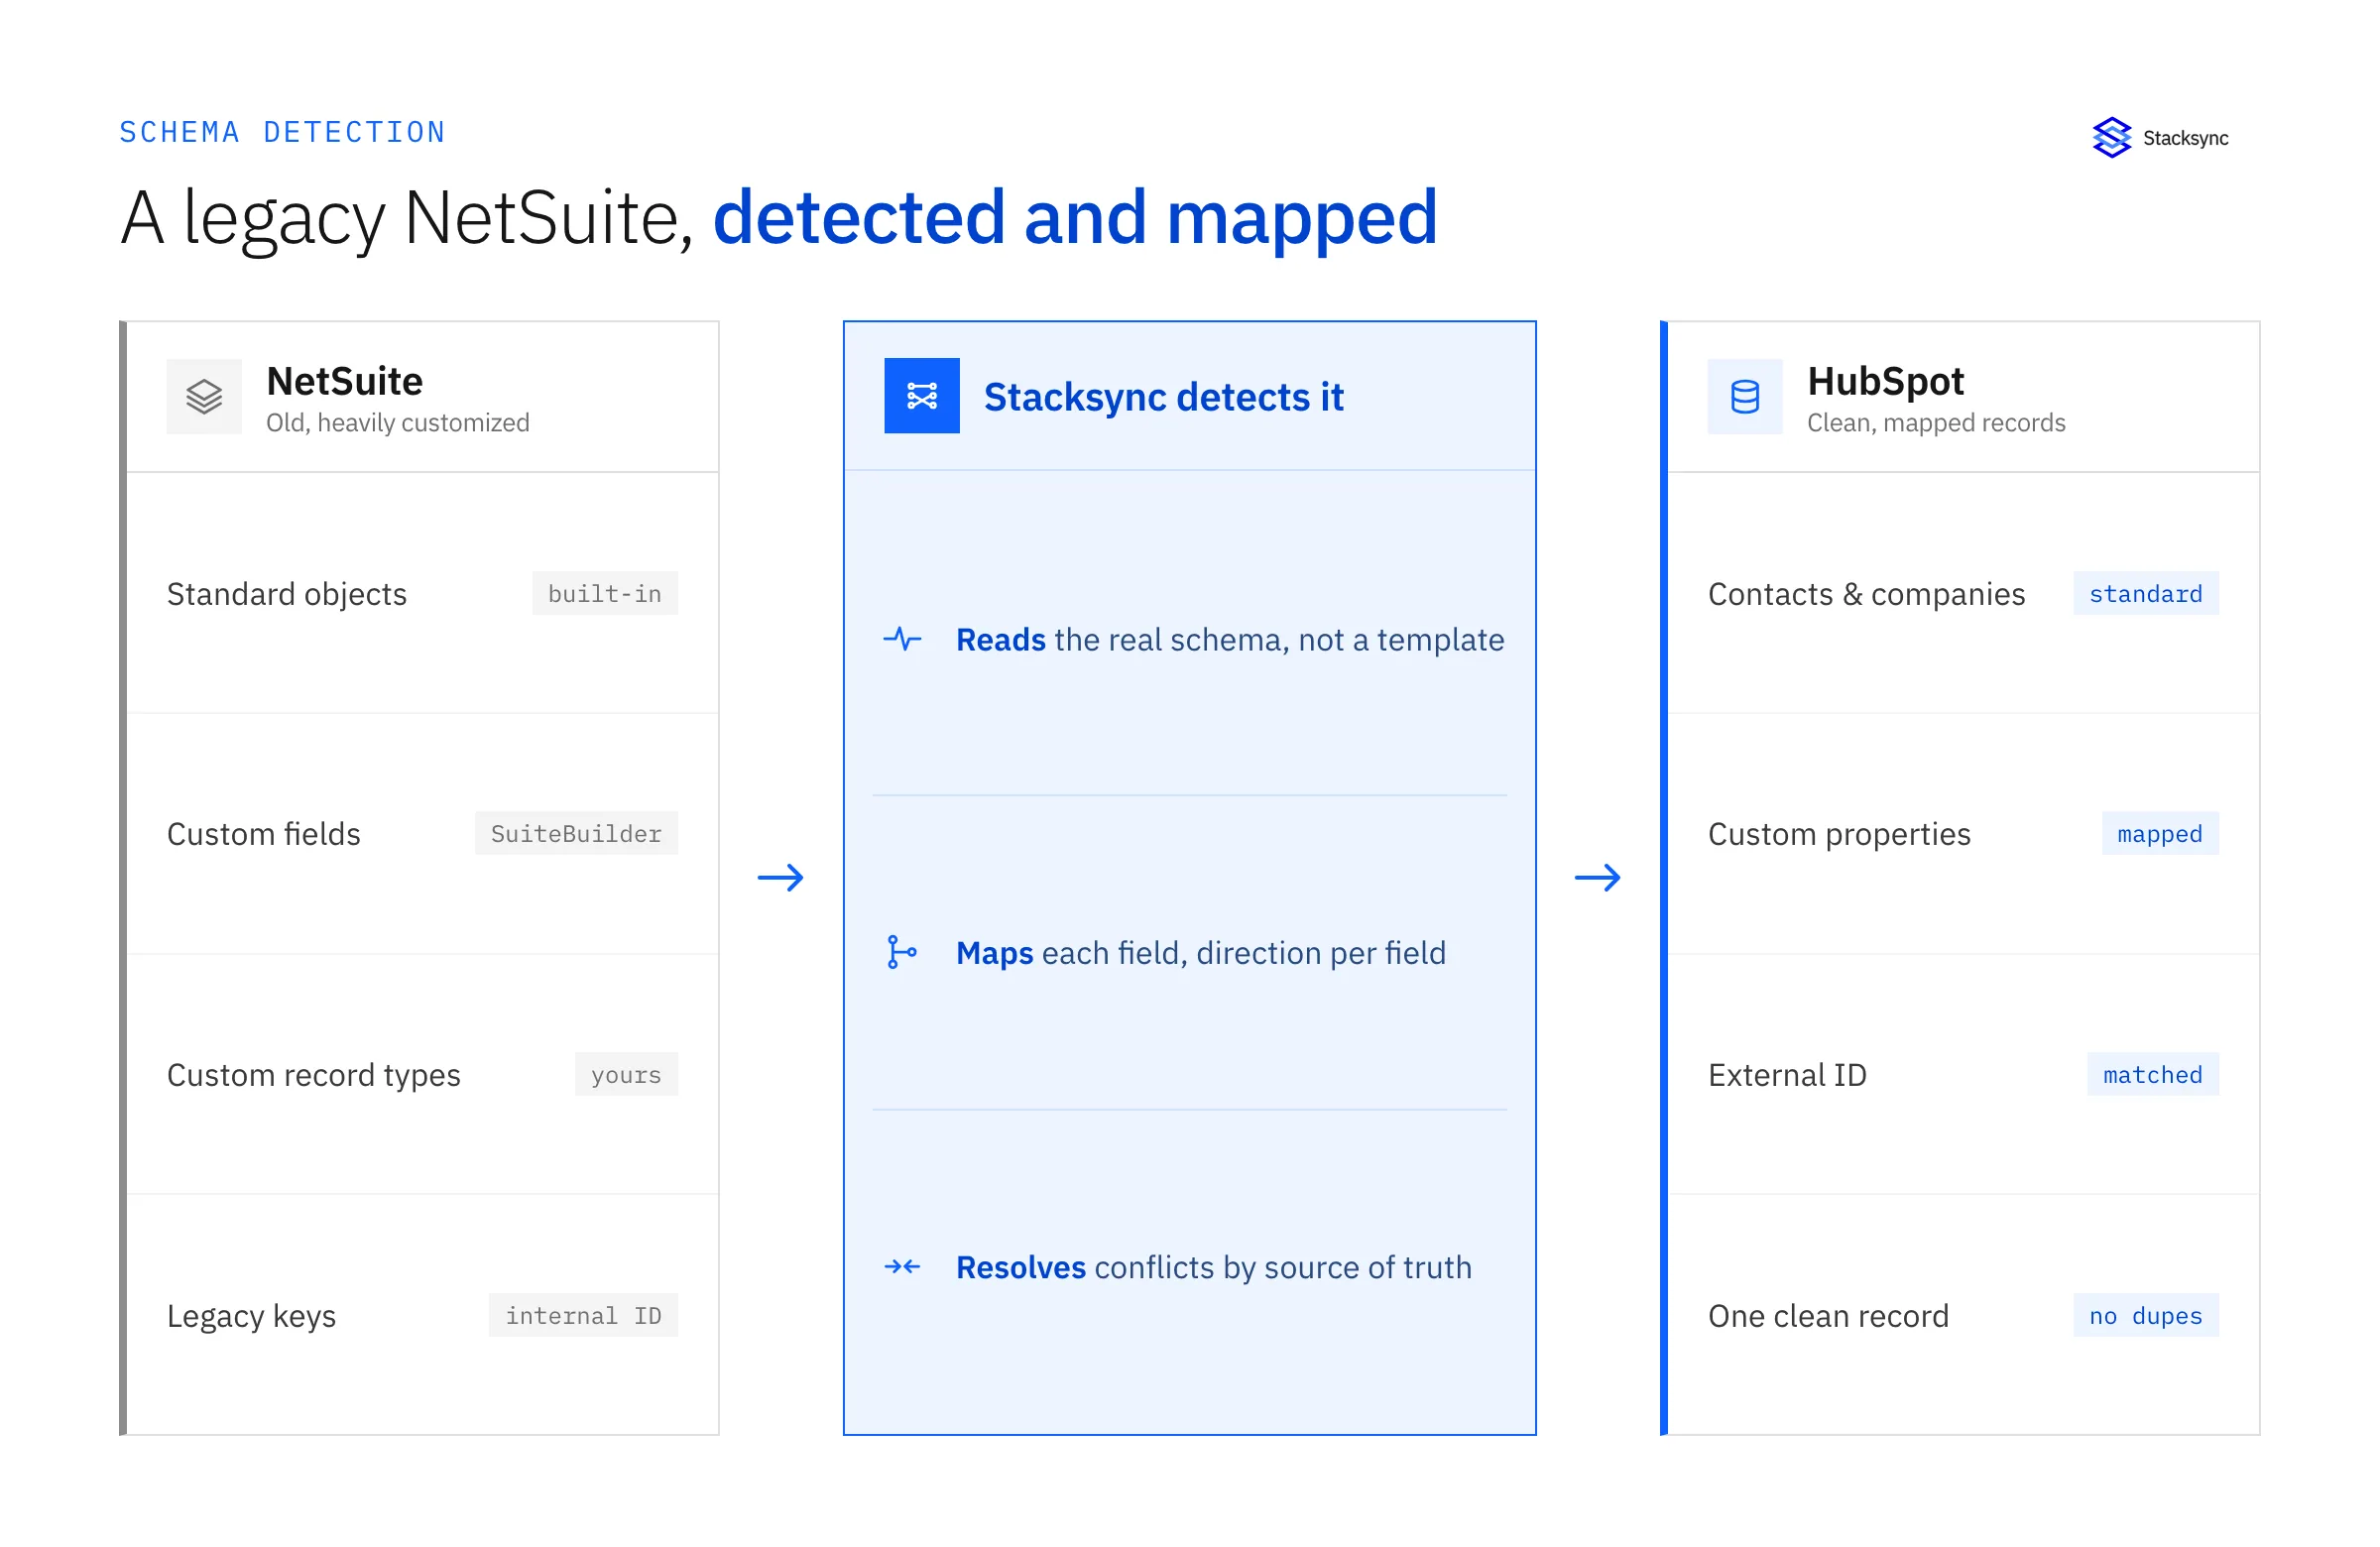Screen dimensions: 2380x1547
Task: Click the 'Stacksync' wordmark text
Action: click(x=2185, y=138)
